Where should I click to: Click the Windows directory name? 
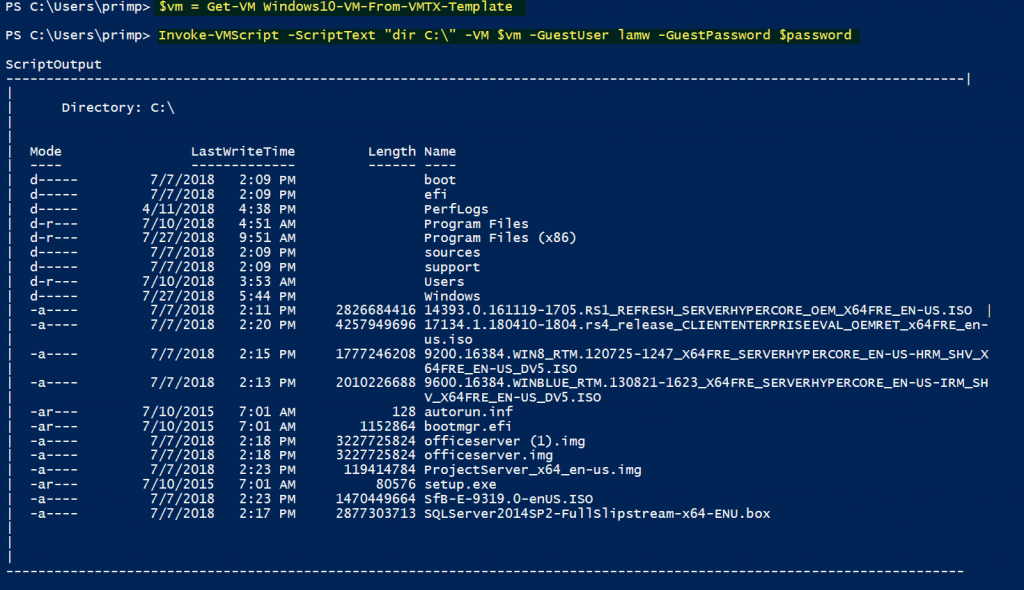point(452,296)
